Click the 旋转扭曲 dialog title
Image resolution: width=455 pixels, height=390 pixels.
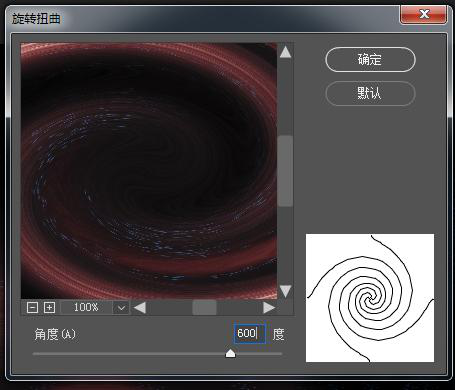36,19
